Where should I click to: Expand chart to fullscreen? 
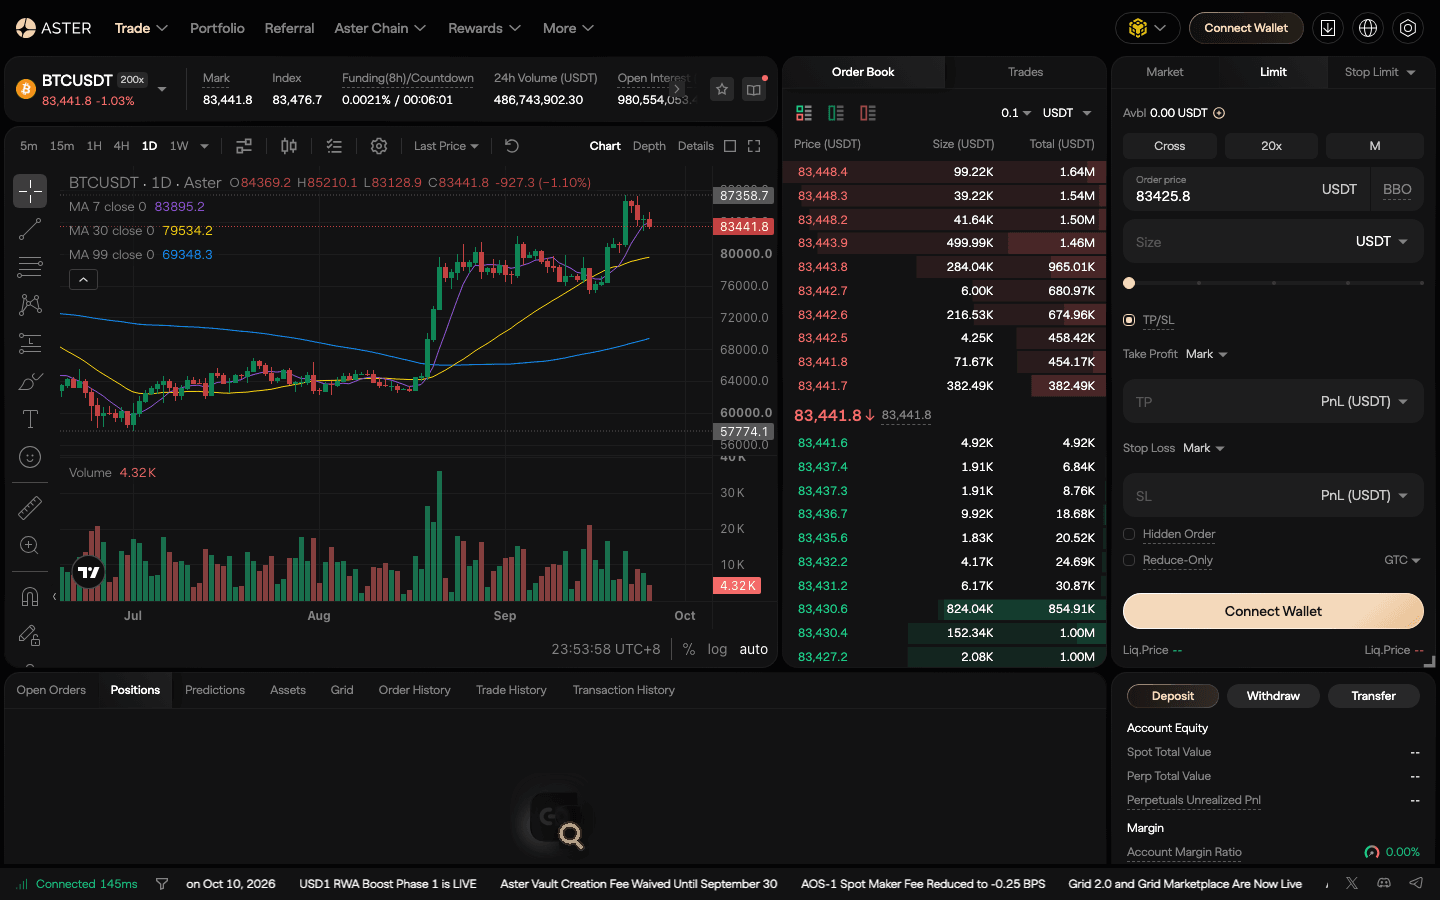754,146
